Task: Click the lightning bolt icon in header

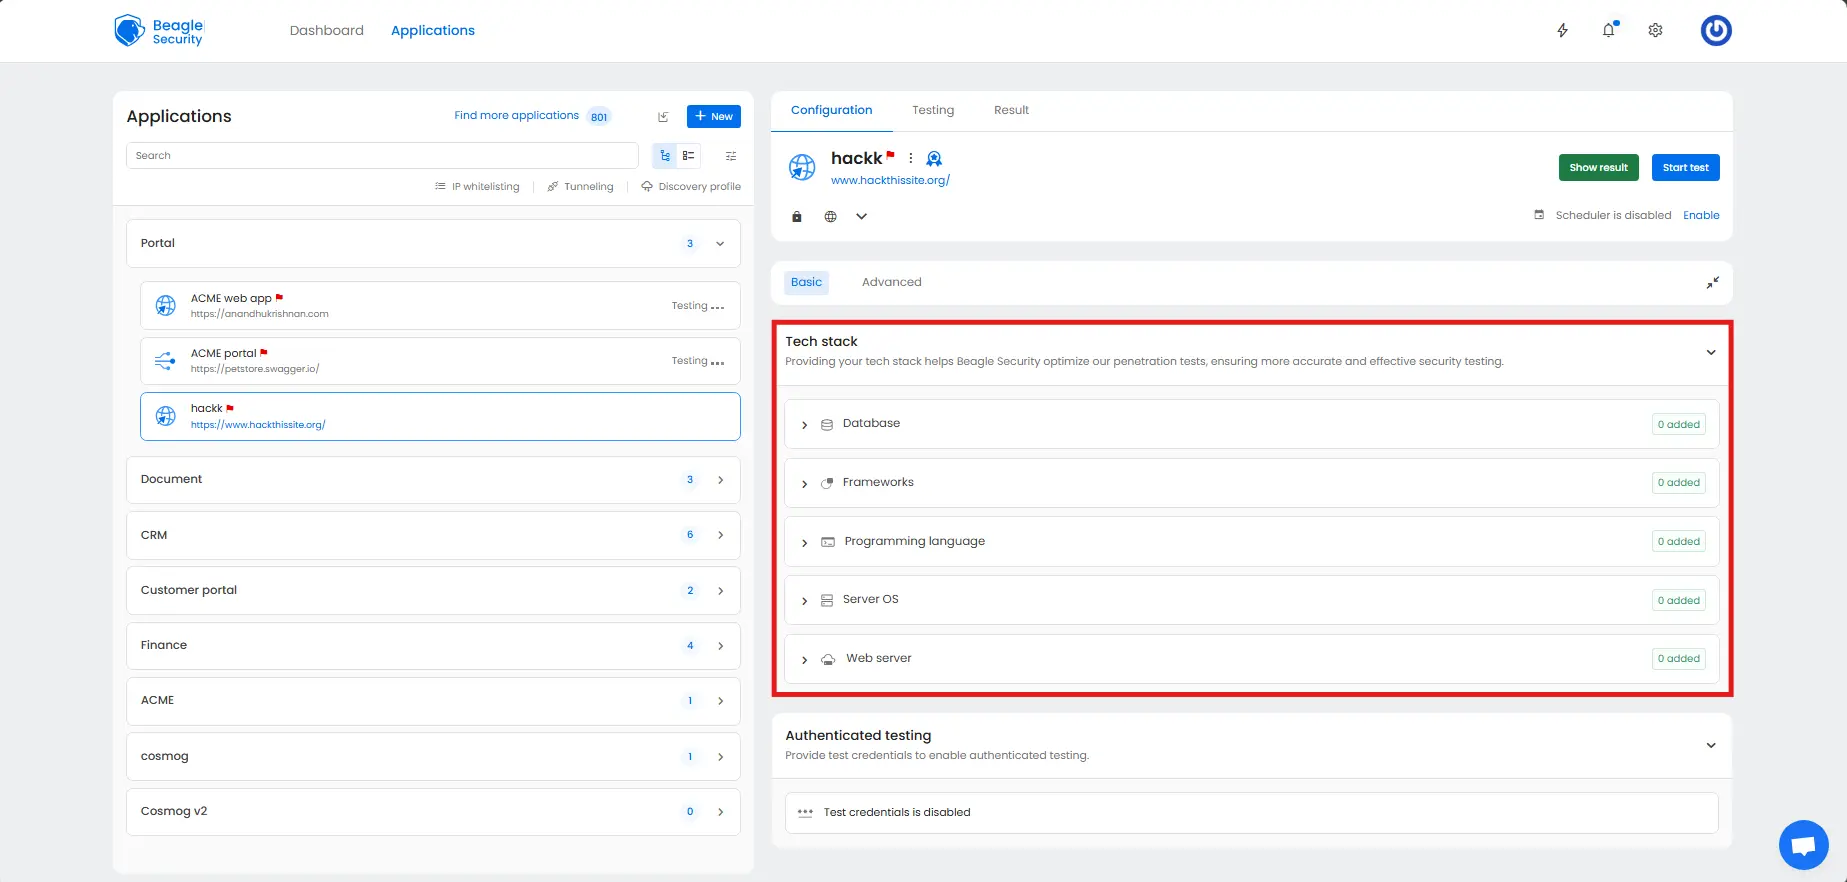Action: pyautogui.click(x=1562, y=31)
